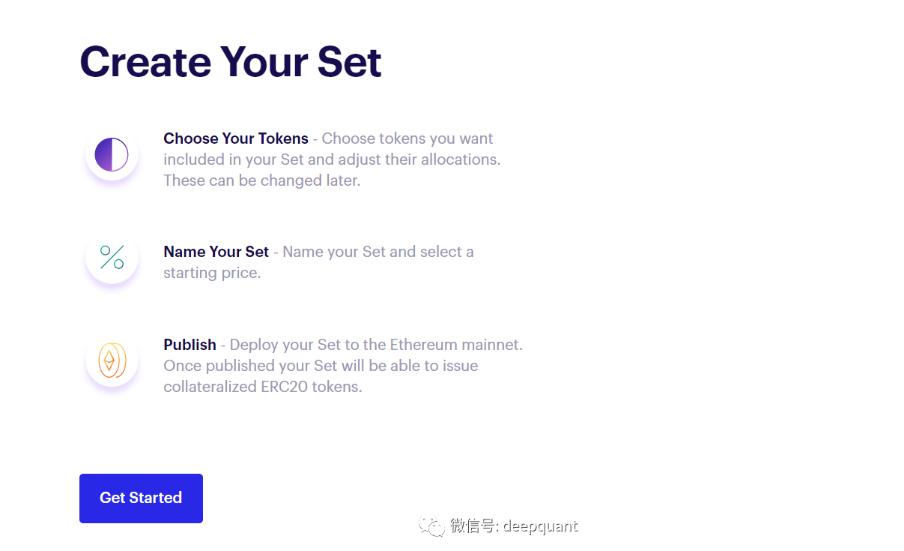Click the word "Set" in the main title
This screenshot has height=551, width=904.
349,62
